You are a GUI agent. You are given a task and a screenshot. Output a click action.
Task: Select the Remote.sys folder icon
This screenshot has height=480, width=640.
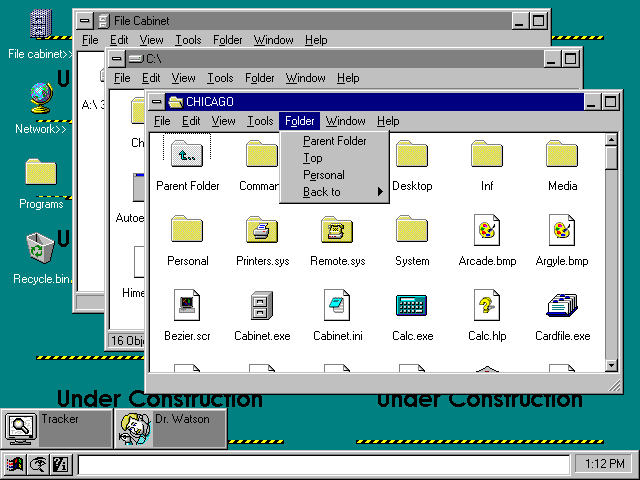pyautogui.click(x=337, y=229)
